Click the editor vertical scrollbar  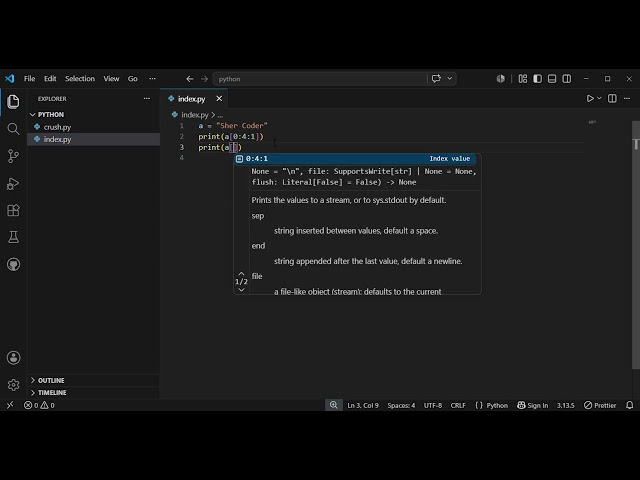pyautogui.click(x=636, y=245)
